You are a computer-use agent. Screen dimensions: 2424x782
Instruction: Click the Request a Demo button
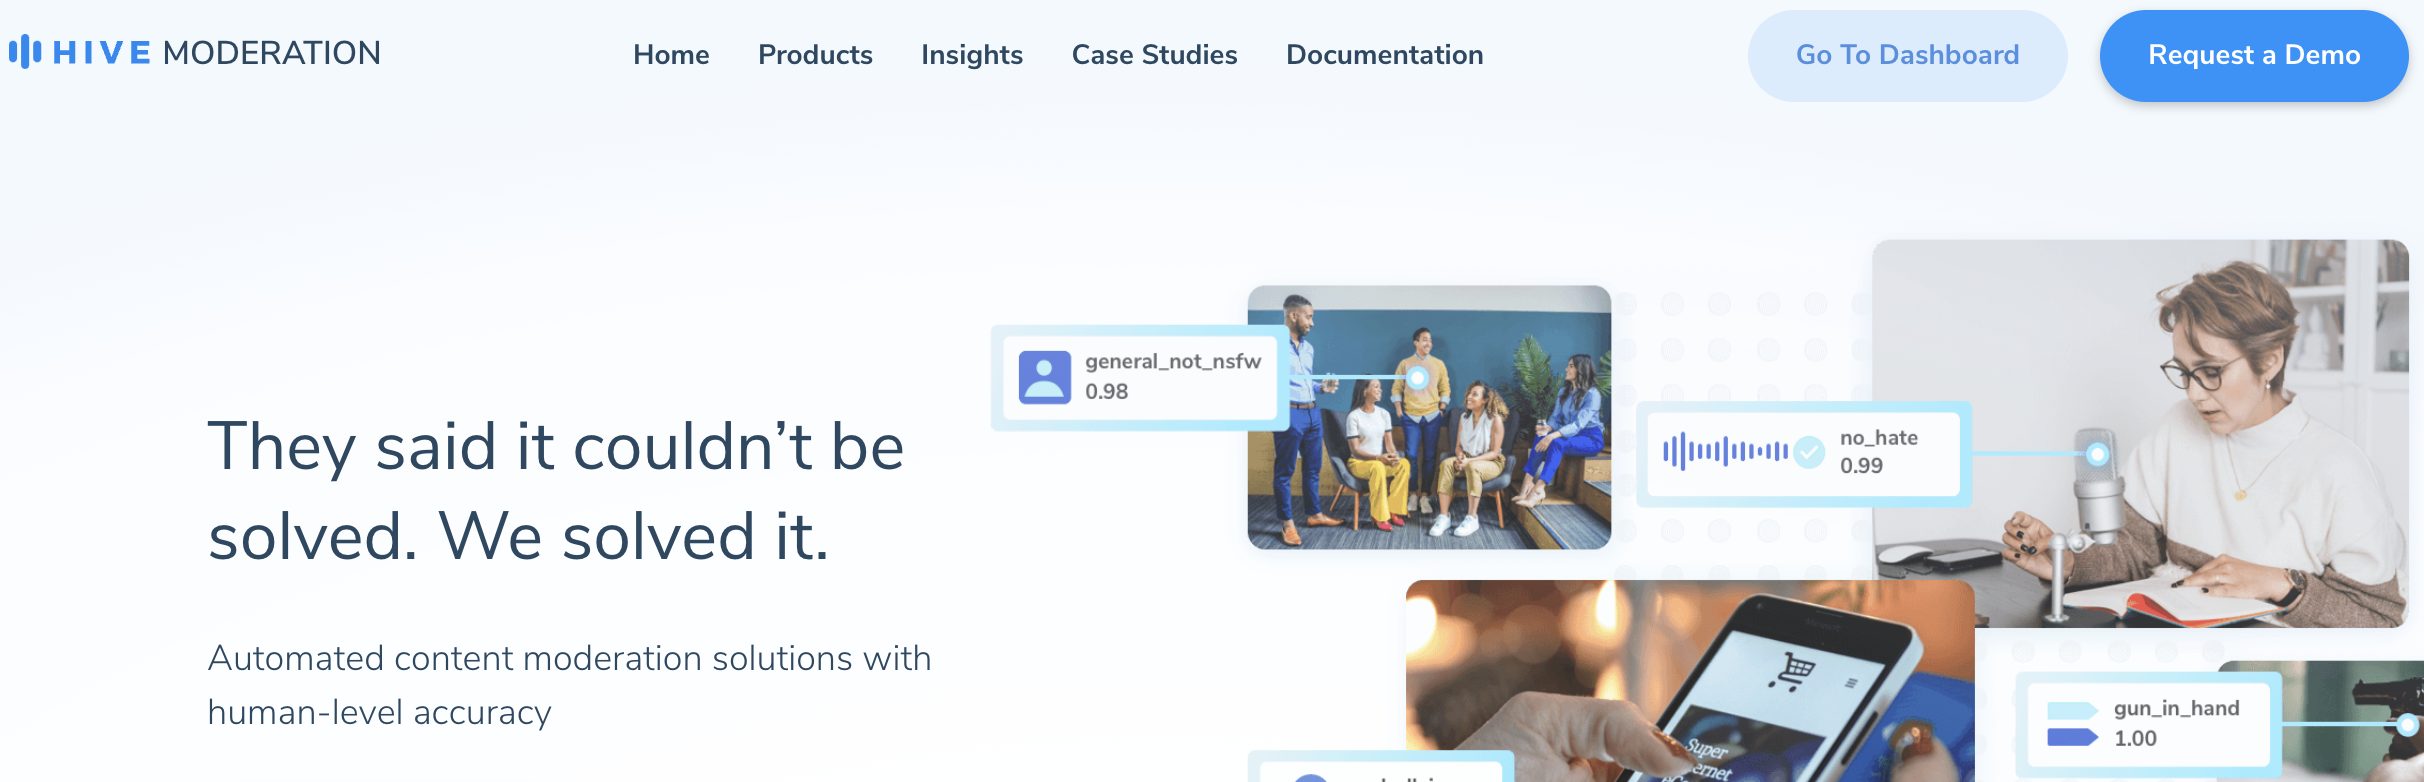click(2254, 55)
